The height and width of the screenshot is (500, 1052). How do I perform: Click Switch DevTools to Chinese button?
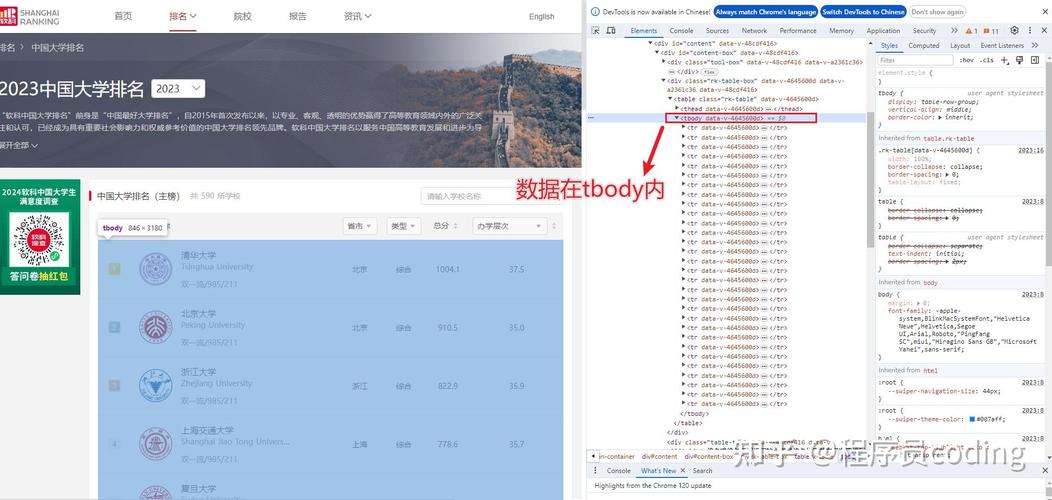(x=863, y=11)
